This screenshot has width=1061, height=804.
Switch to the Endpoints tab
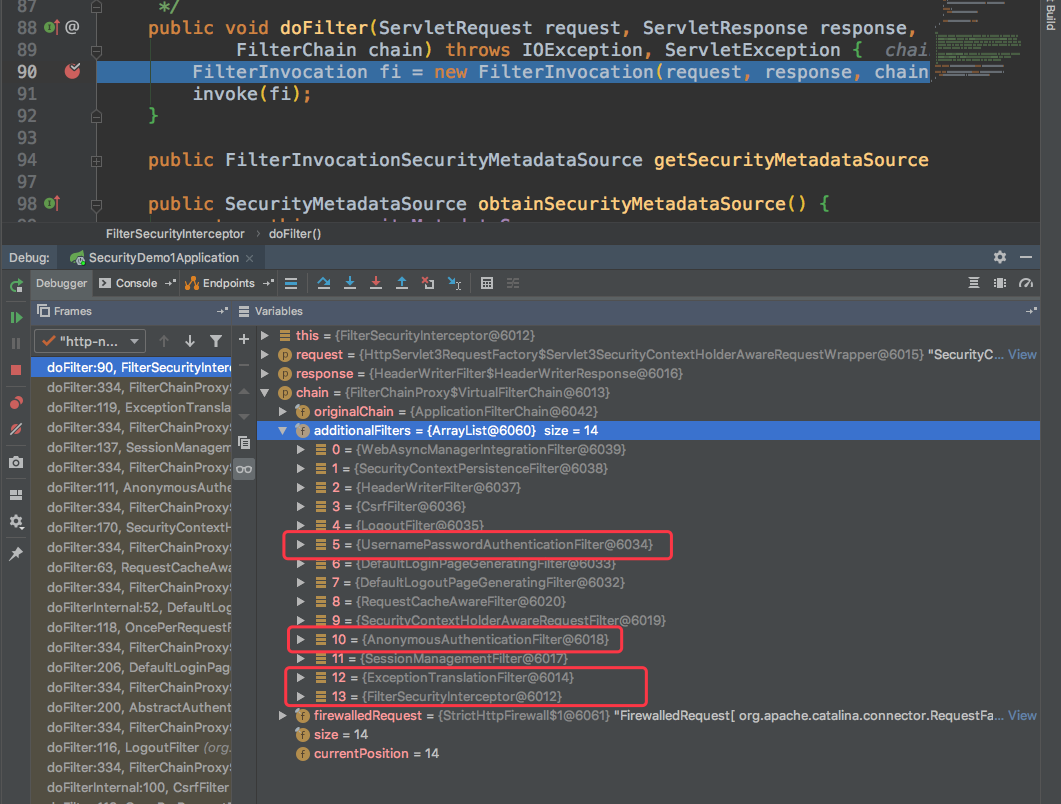[x=228, y=283]
